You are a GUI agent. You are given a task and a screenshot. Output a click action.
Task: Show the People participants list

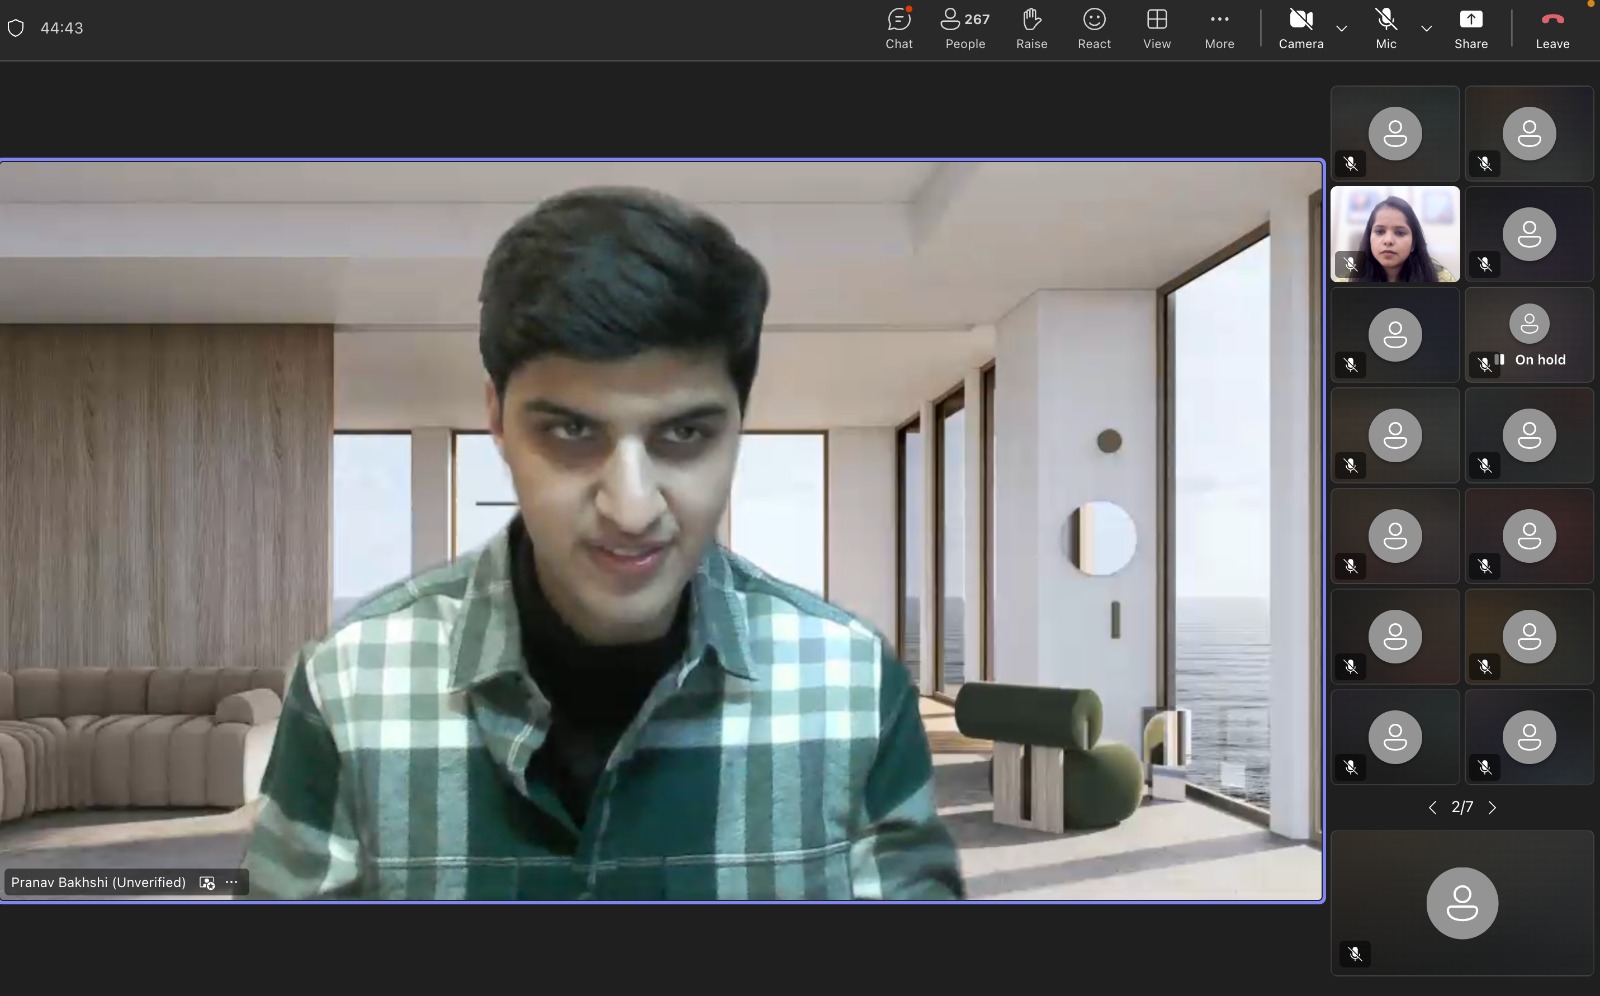965,28
